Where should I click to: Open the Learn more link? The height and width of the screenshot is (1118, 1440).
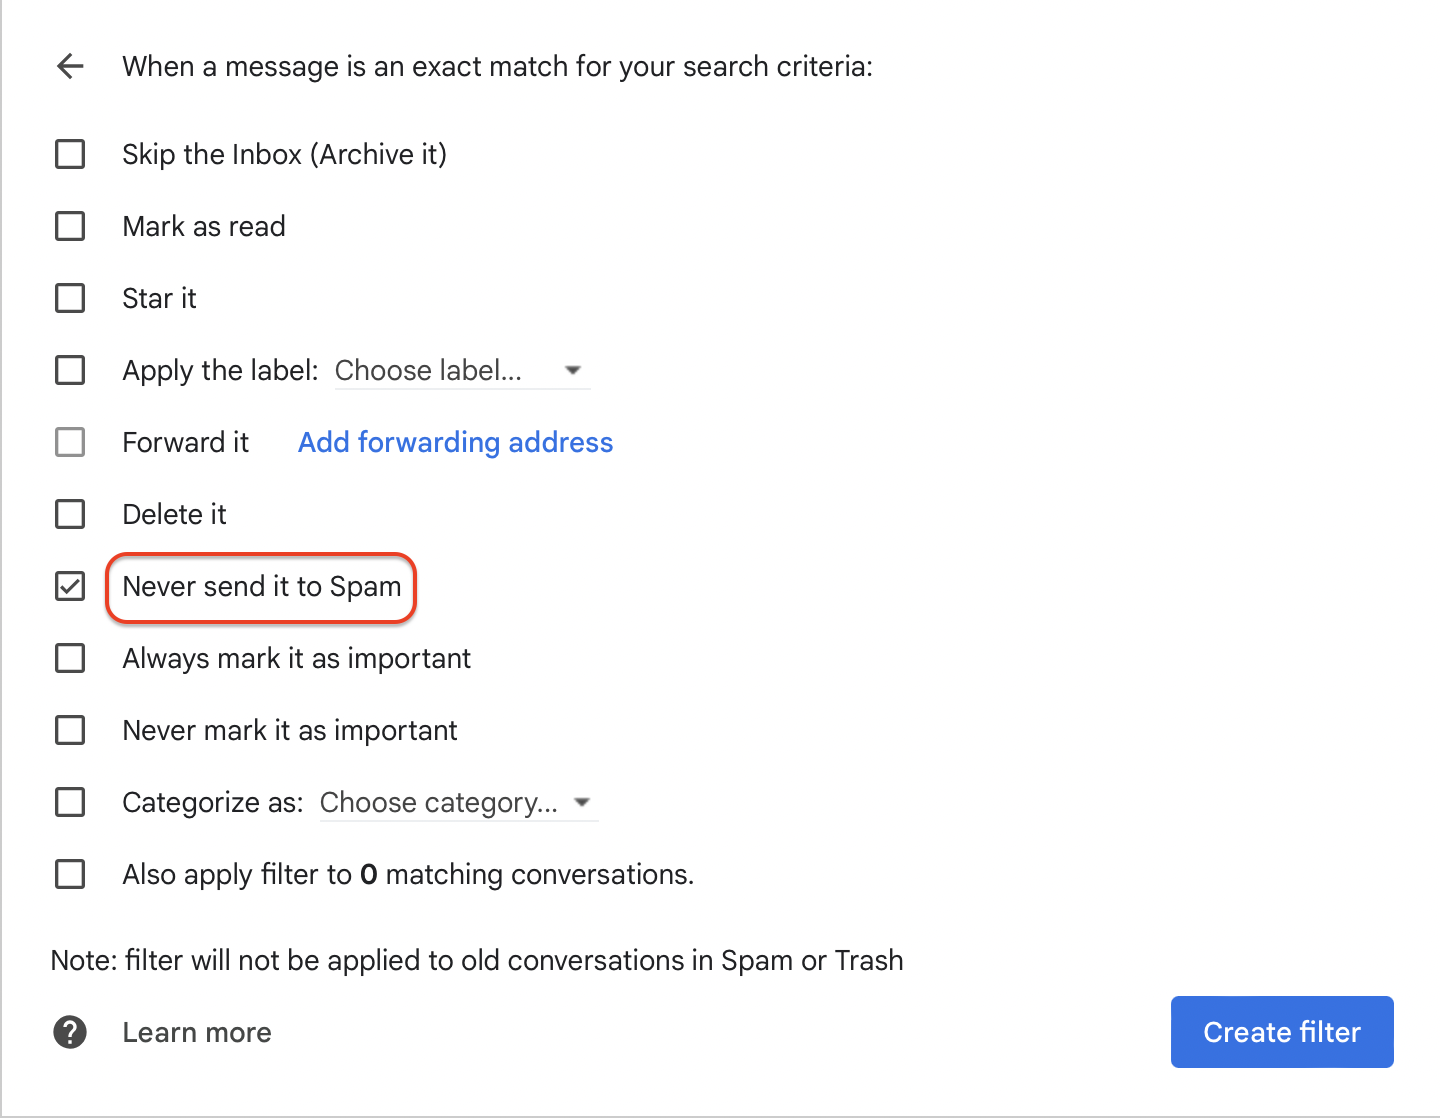pos(197,1033)
